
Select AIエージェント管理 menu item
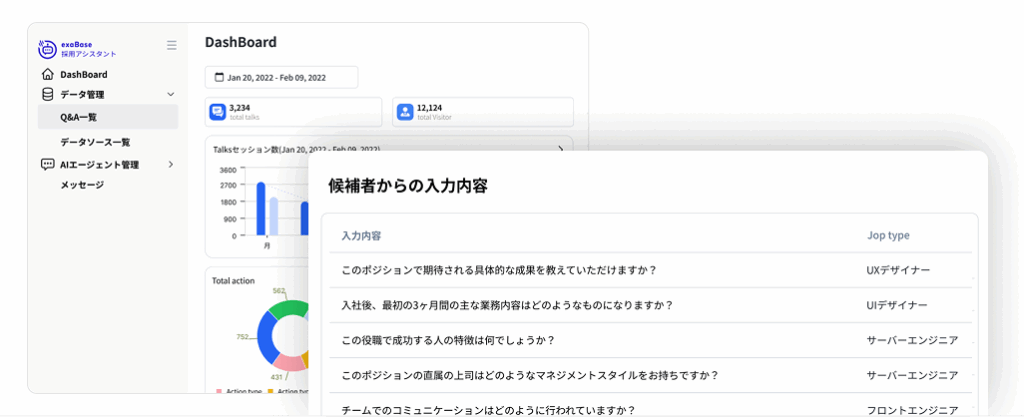point(99,164)
